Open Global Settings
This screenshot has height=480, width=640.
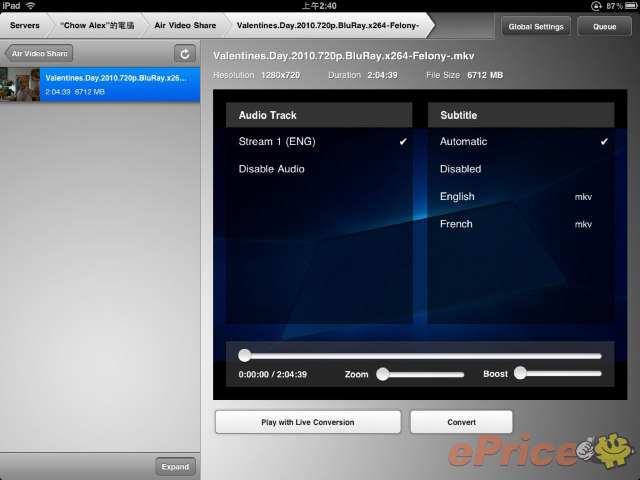[535, 26]
